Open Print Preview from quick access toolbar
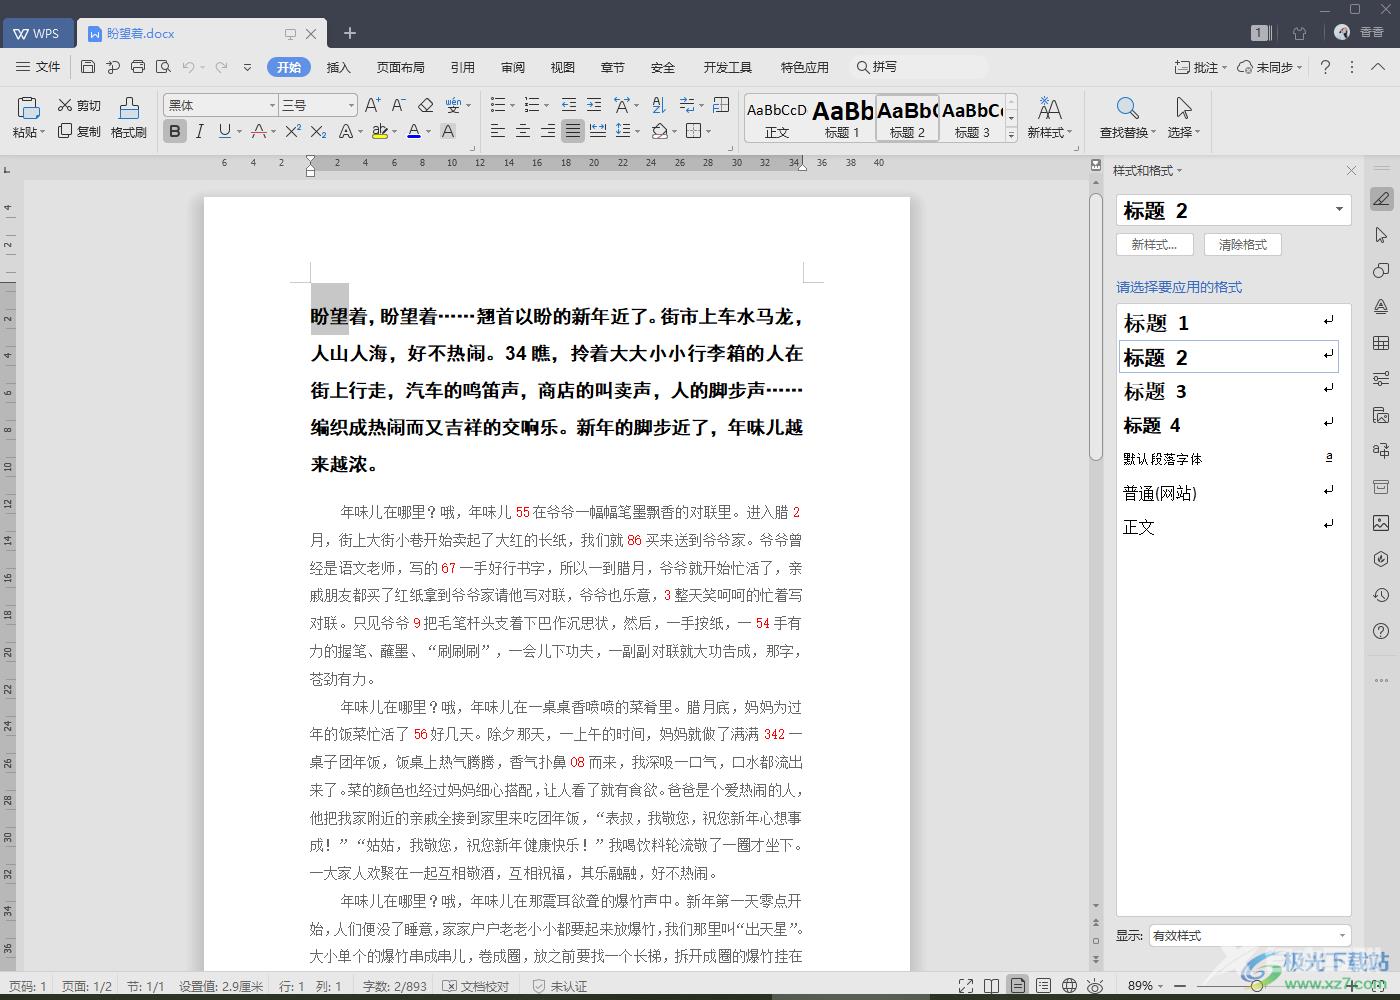The width and height of the screenshot is (1400, 1000). click(x=162, y=67)
